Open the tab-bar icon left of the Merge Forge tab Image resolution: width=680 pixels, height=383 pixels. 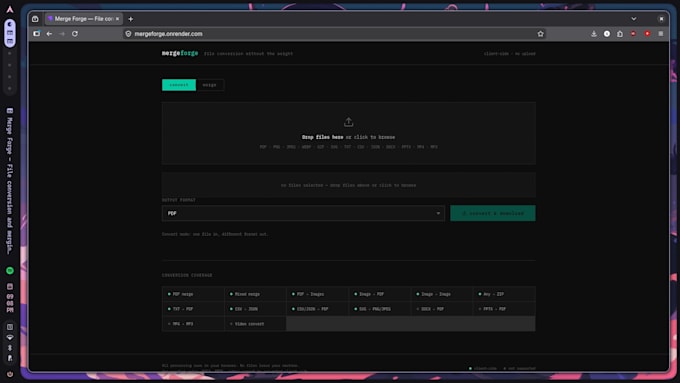click(x=35, y=19)
